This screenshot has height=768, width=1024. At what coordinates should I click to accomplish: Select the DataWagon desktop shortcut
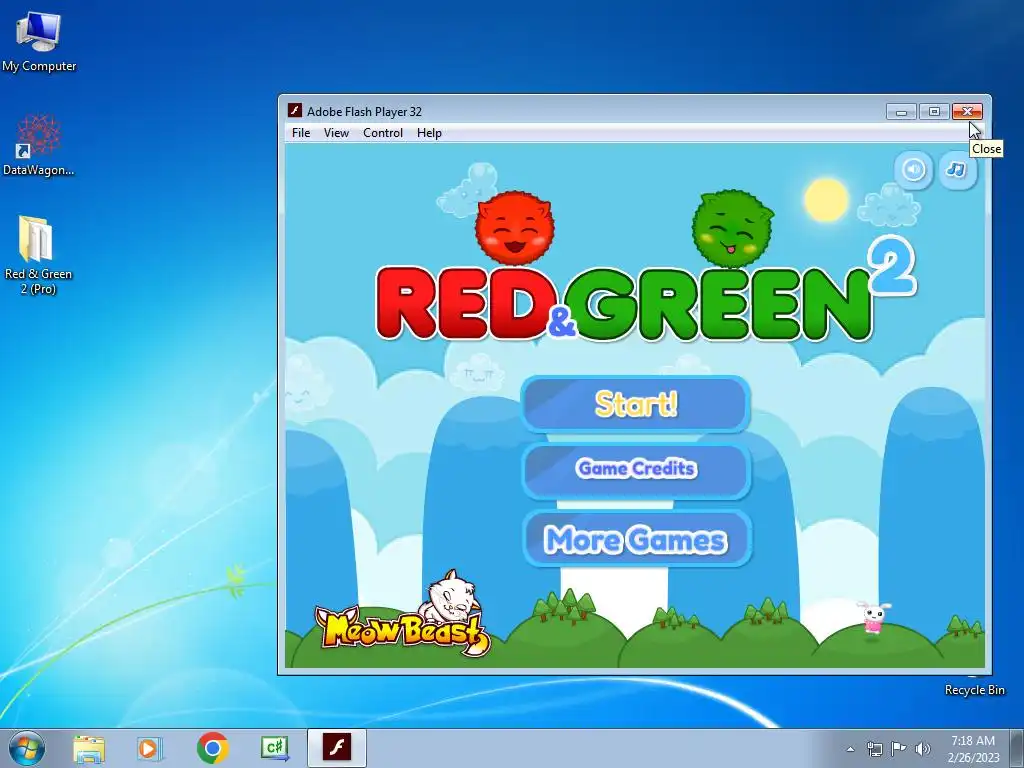39,145
